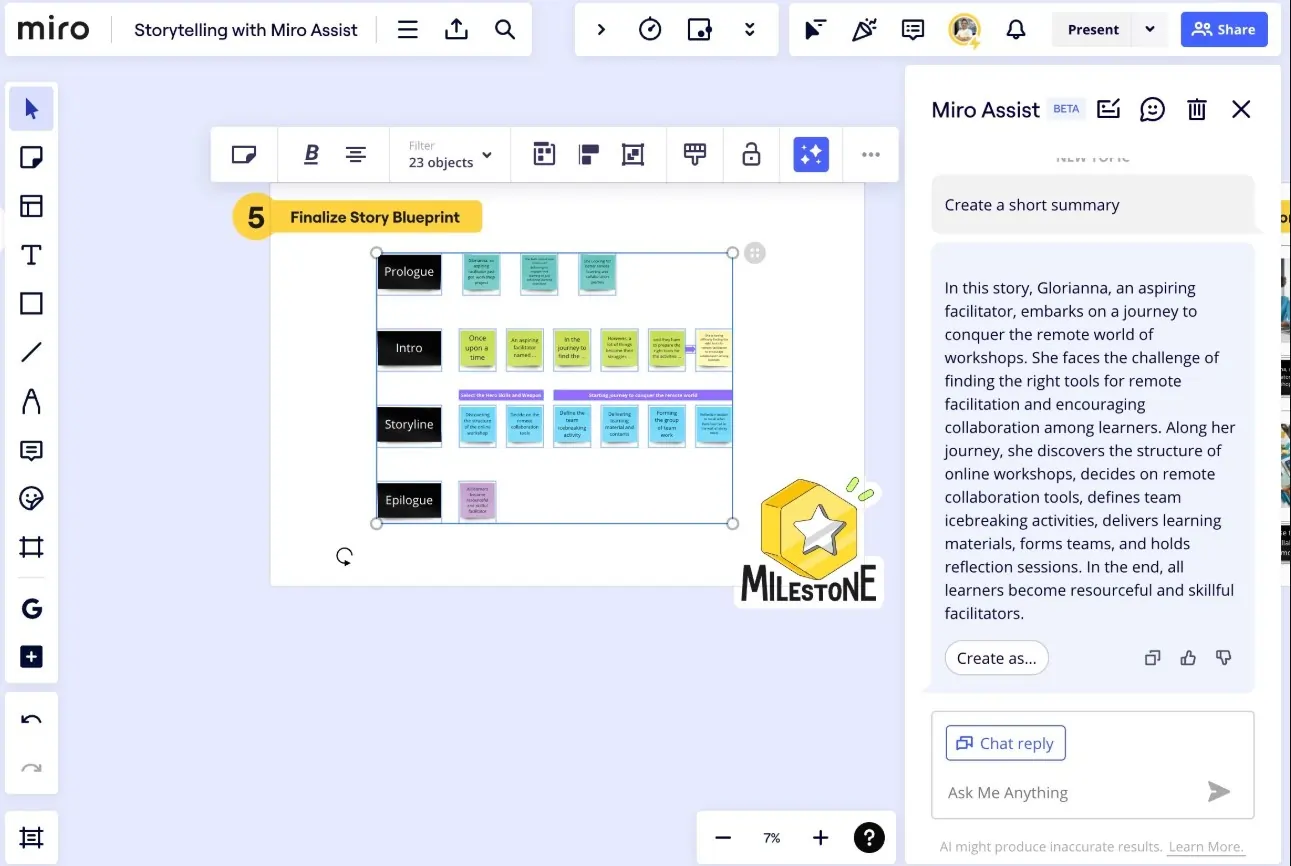
Task: Give feedback with smiley icon
Action: 1152,109
